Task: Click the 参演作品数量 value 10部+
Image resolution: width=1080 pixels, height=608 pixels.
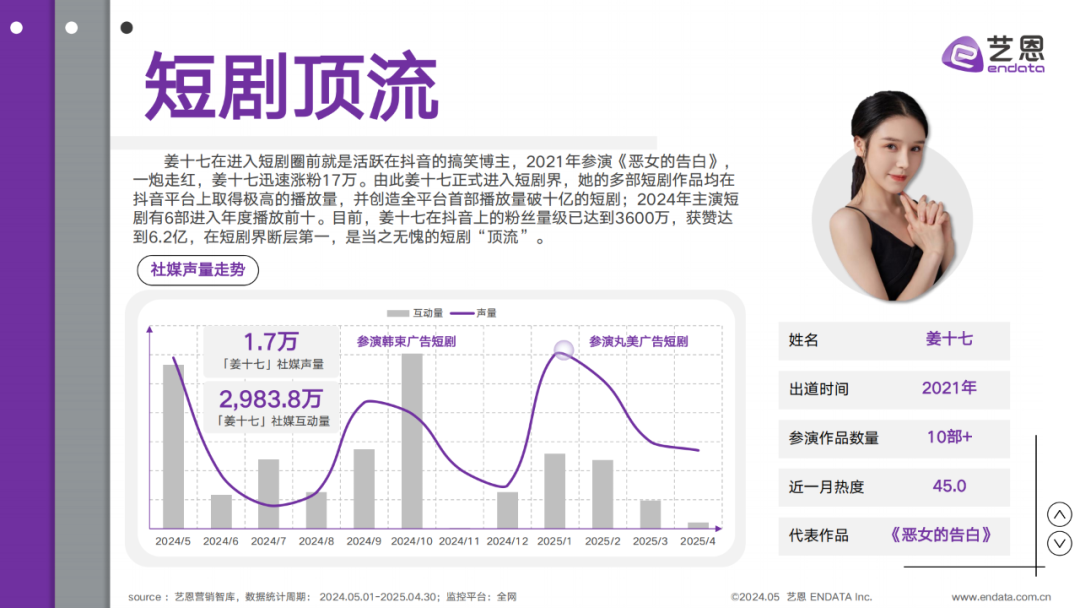Action: click(949, 437)
